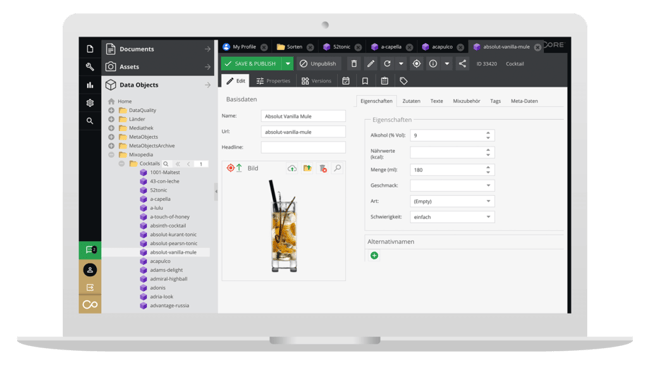This screenshot has height=365, width=650.
Task: Click the Save & Publish button
Action: click(x=252, y=63)
